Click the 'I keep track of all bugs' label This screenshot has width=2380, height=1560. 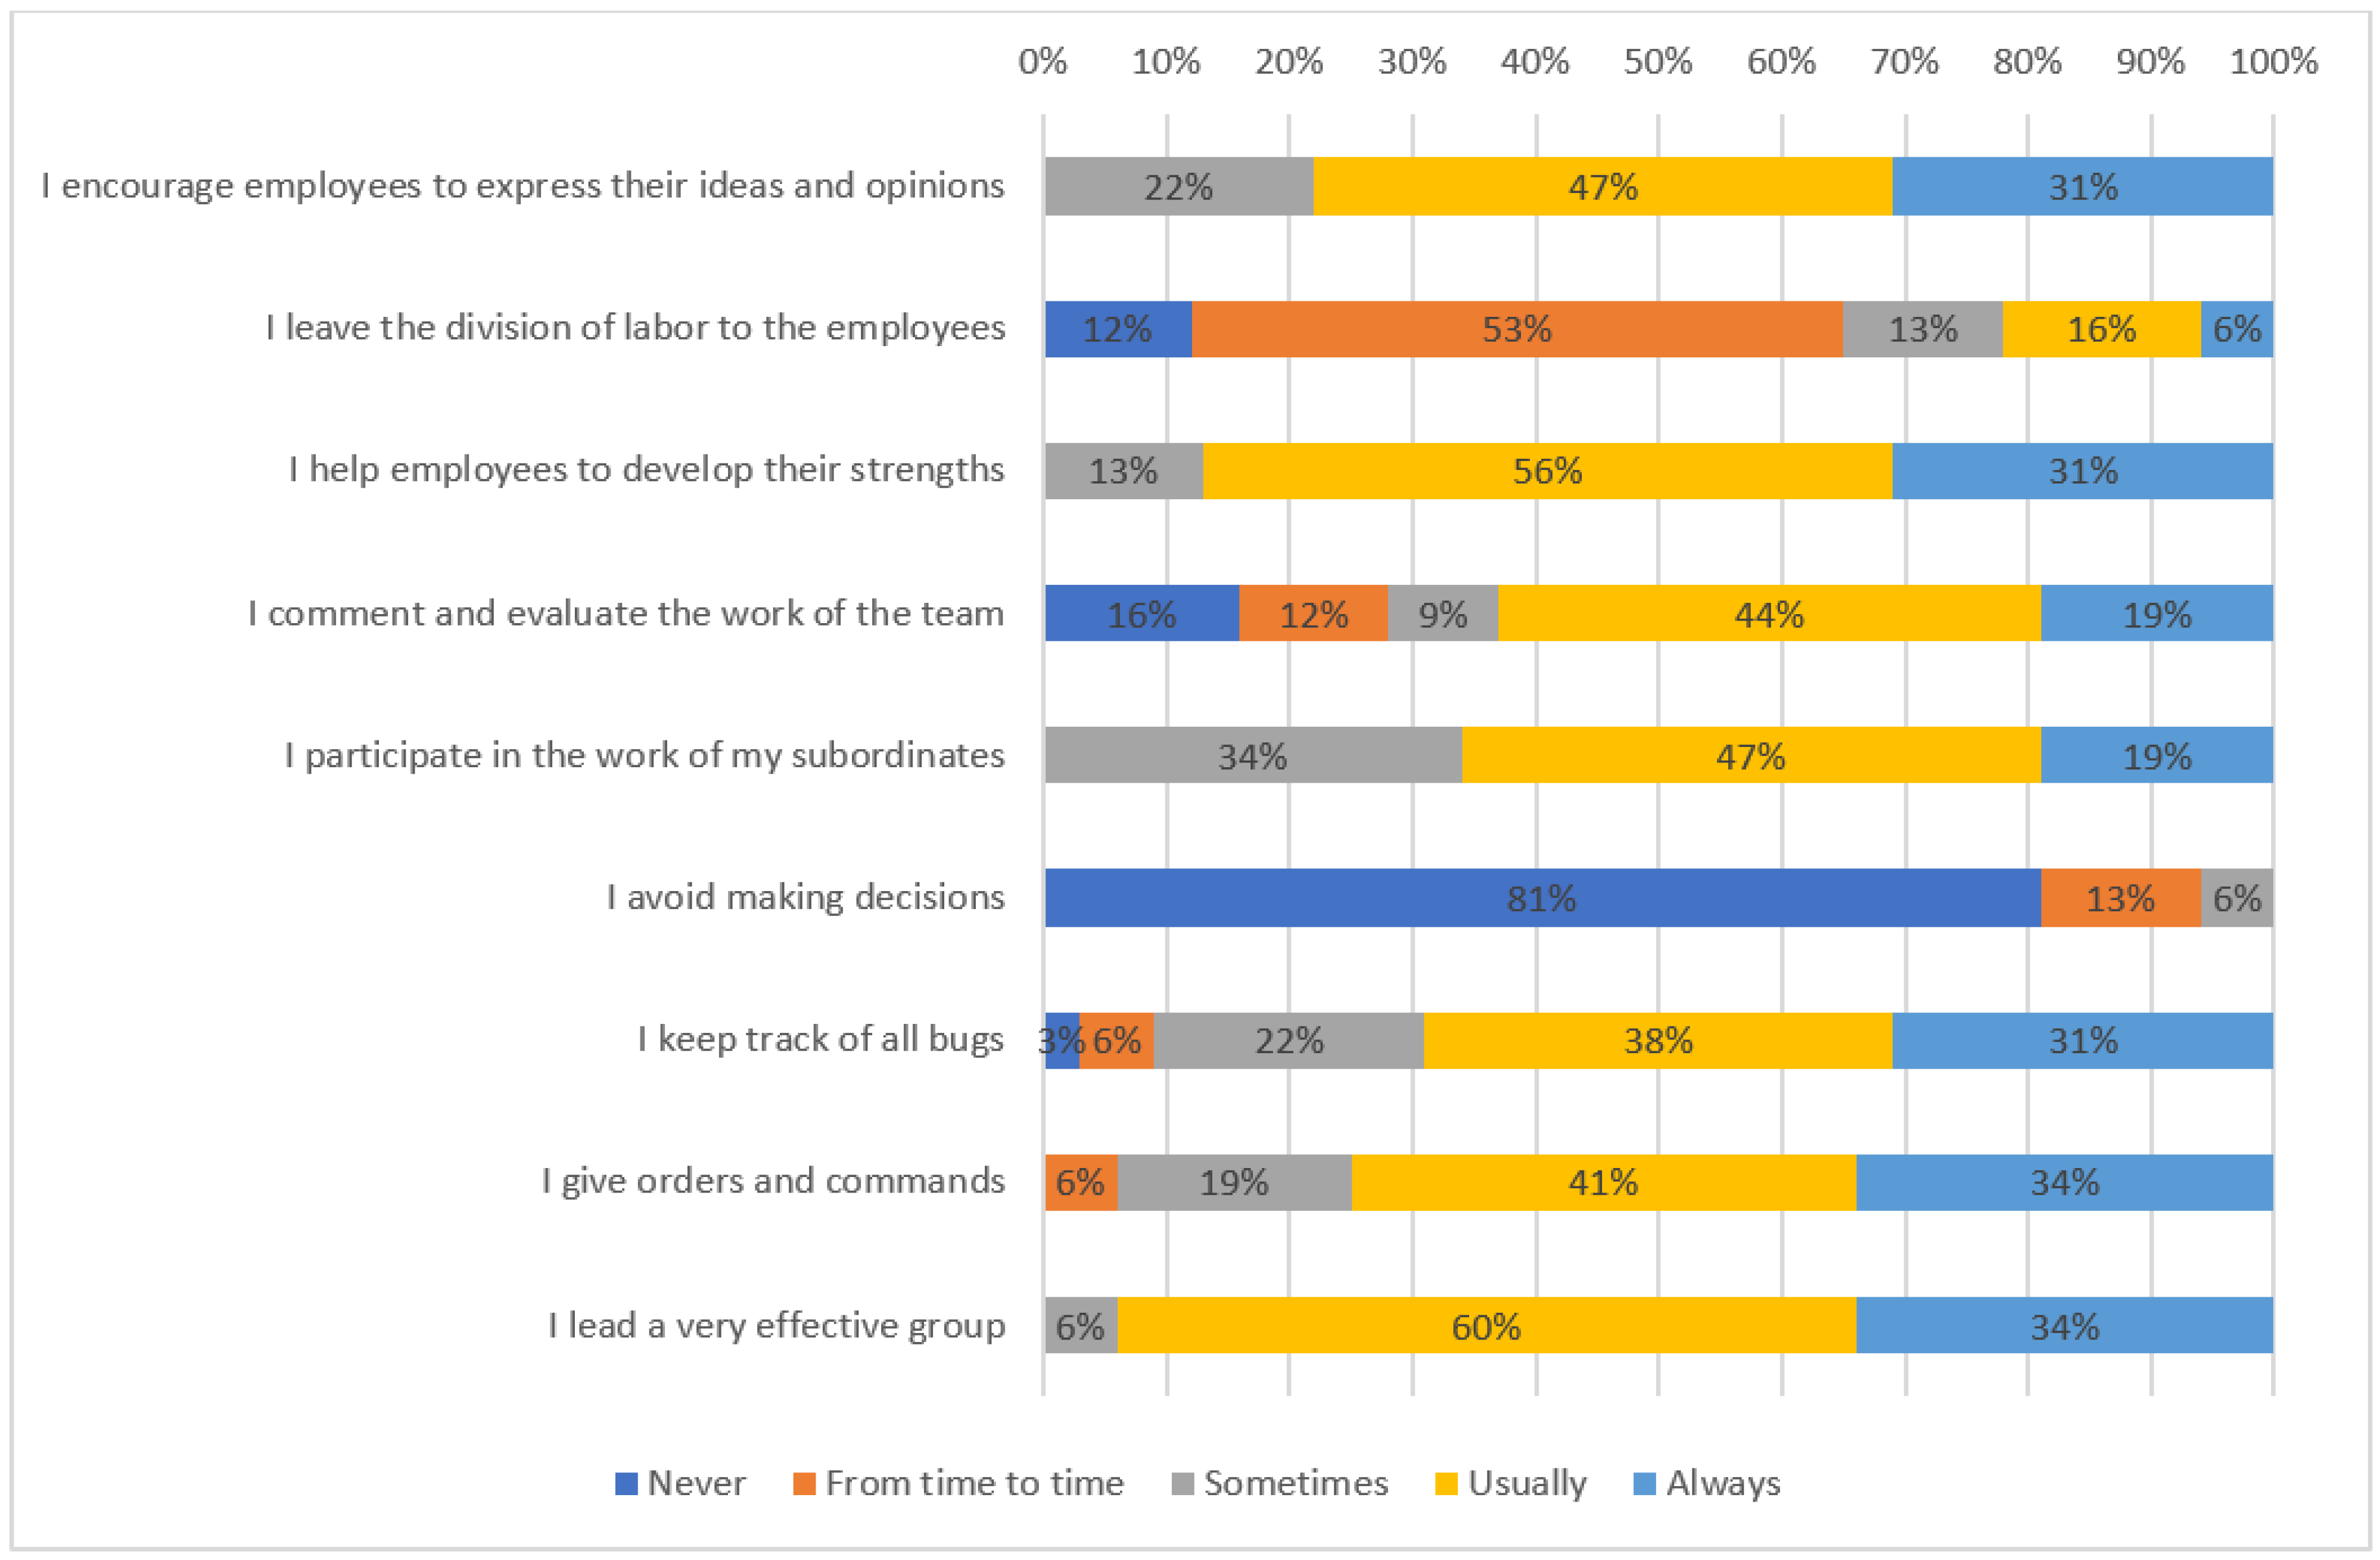821,1039
